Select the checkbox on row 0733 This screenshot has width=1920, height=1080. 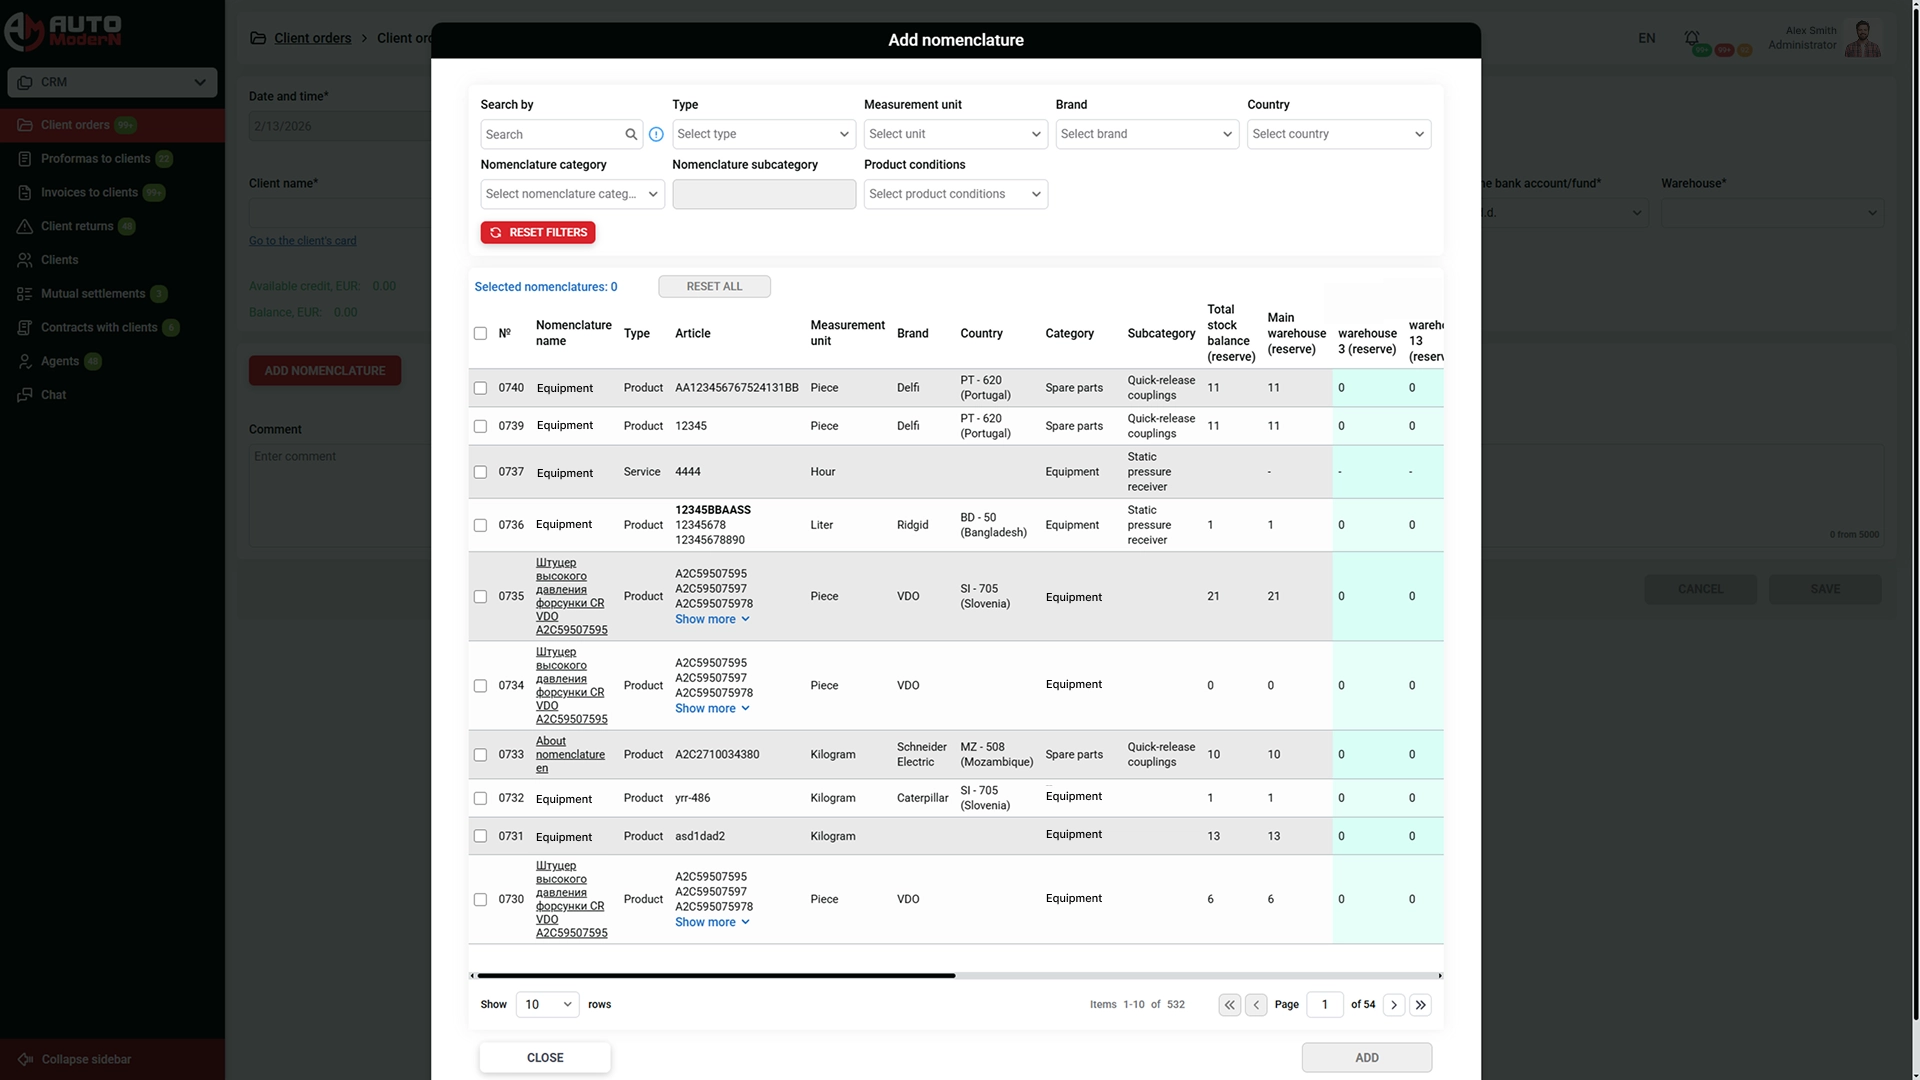[480, 754]
